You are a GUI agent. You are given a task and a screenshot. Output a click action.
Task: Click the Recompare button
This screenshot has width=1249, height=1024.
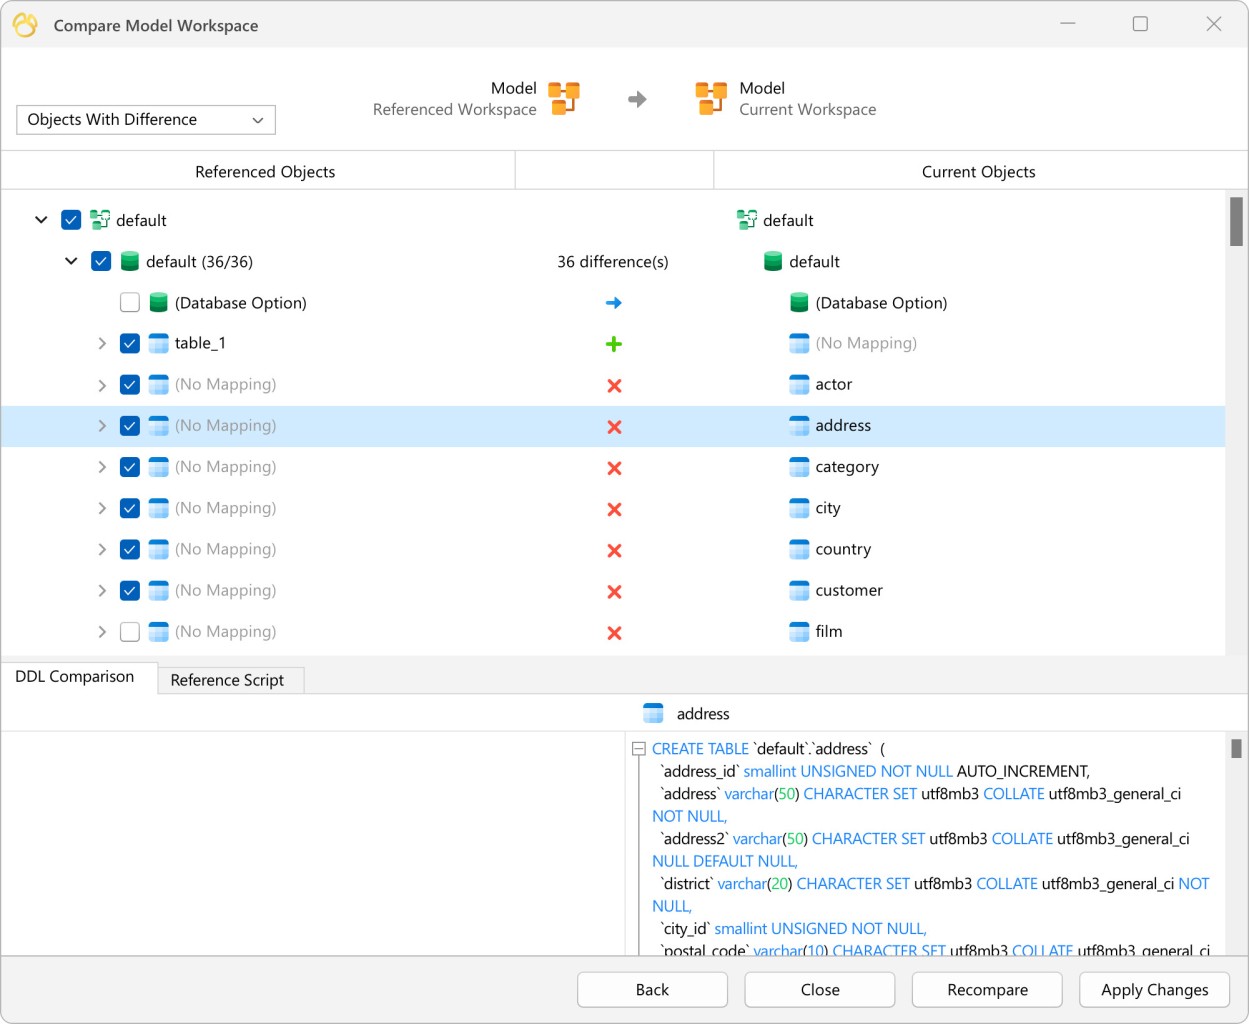pos(987,990)
